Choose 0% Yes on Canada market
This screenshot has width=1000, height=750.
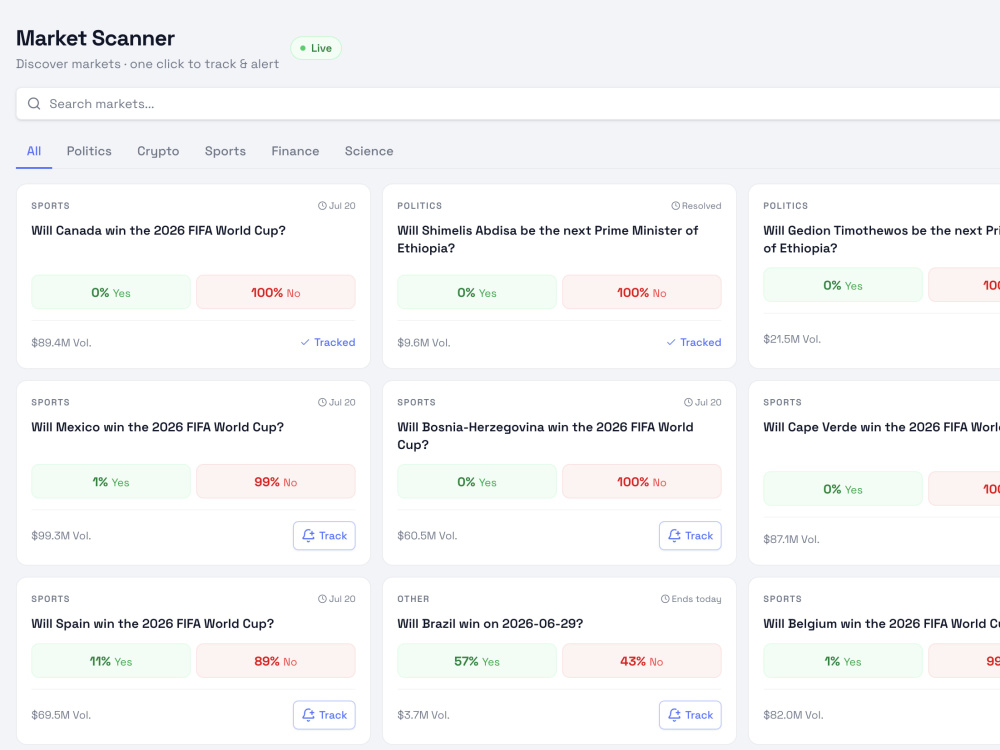(x=111, y=292)
